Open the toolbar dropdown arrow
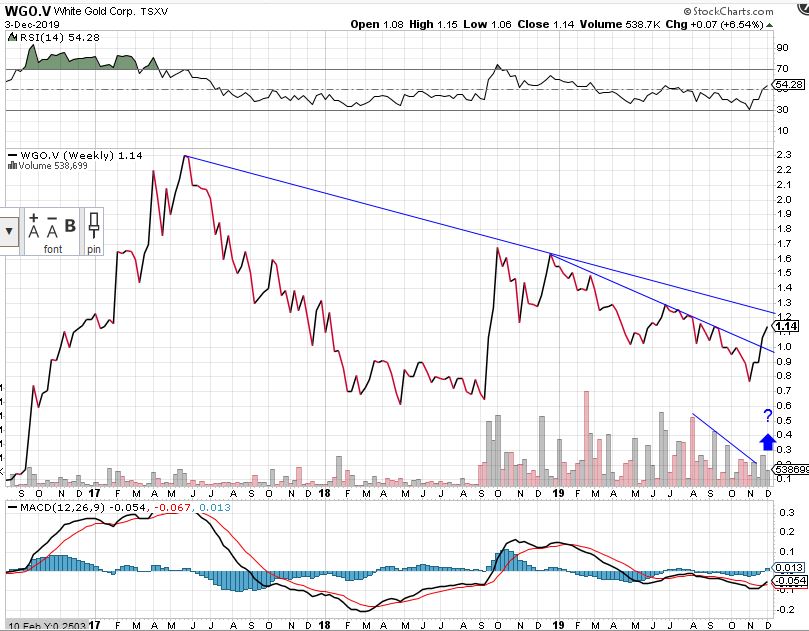This screenshot has height=631, width=809. 9,231
